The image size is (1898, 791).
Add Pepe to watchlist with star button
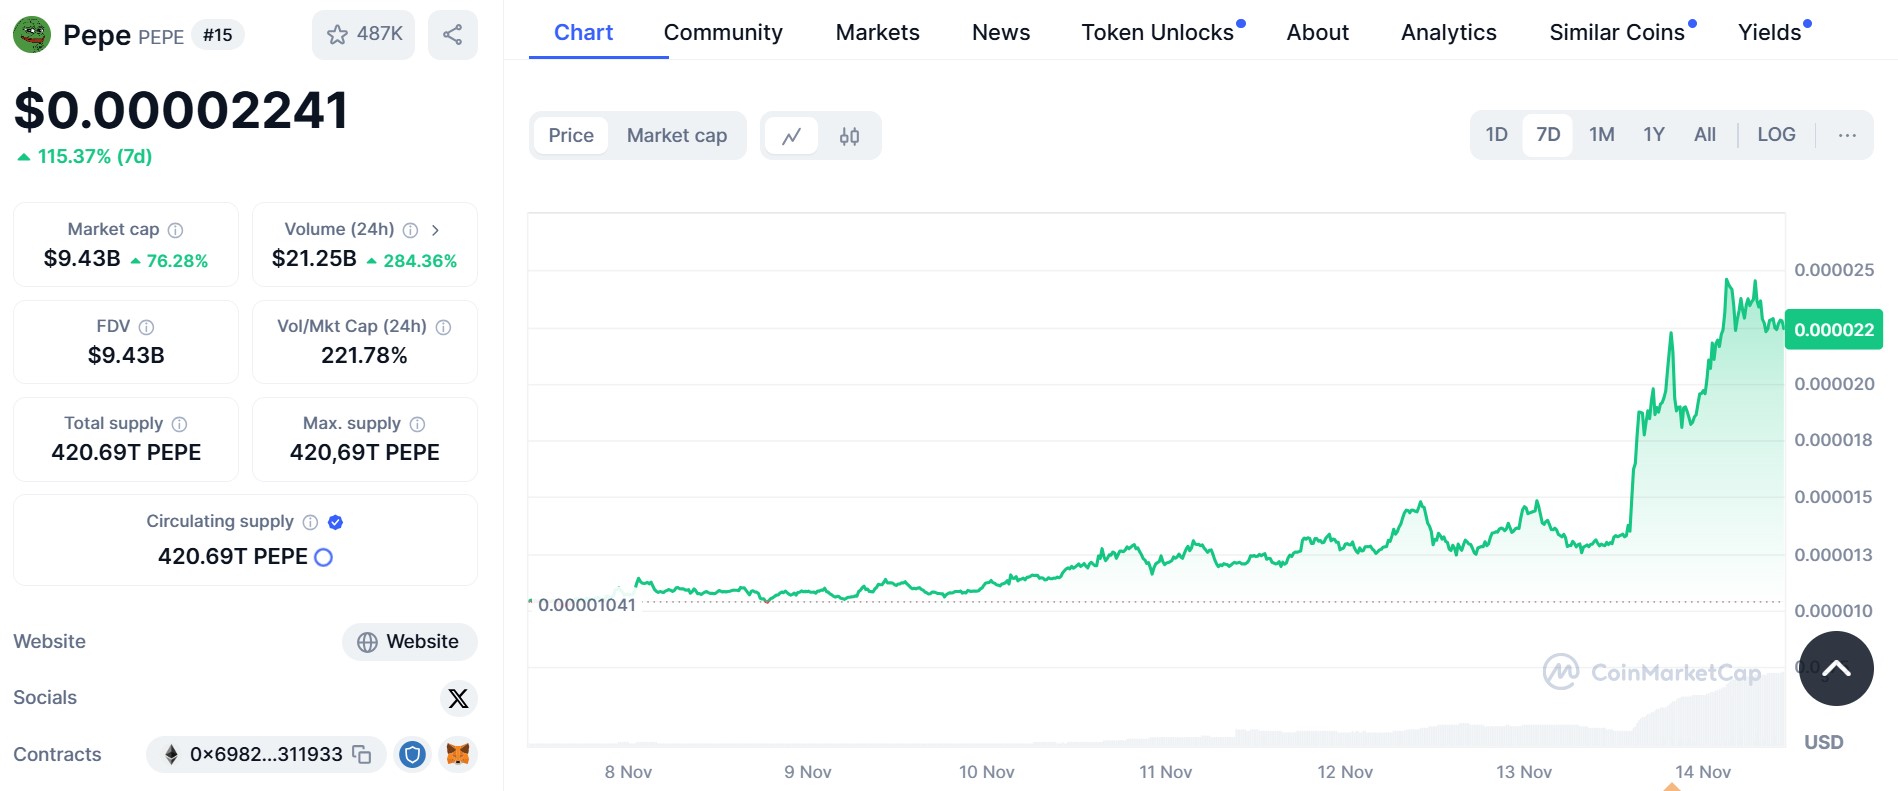point(363,34)
